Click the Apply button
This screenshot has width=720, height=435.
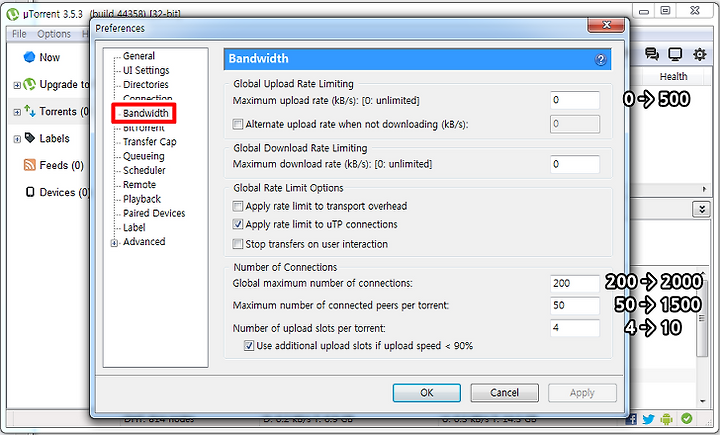tap(582, 393)
